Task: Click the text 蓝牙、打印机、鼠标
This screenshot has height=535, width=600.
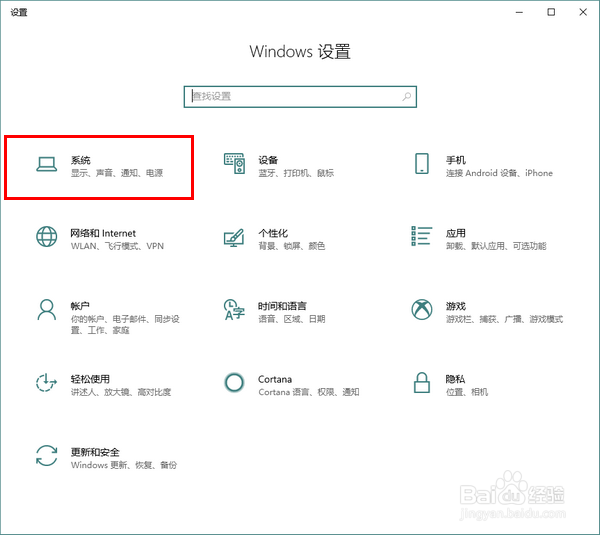Action: (x=296, y=173)
